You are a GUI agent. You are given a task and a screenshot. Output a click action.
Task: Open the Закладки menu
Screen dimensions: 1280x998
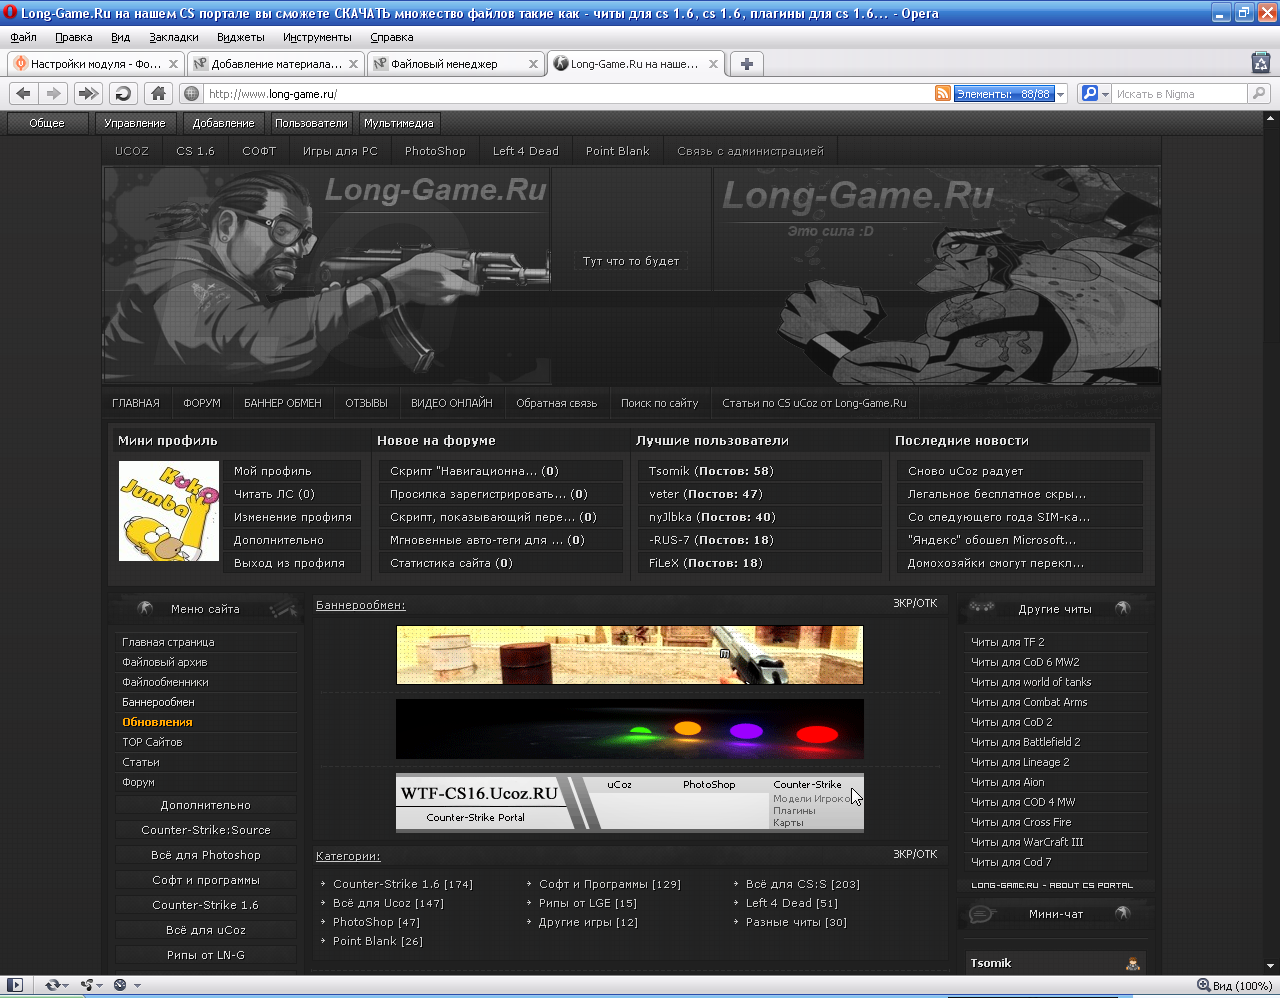coord(174,37)
